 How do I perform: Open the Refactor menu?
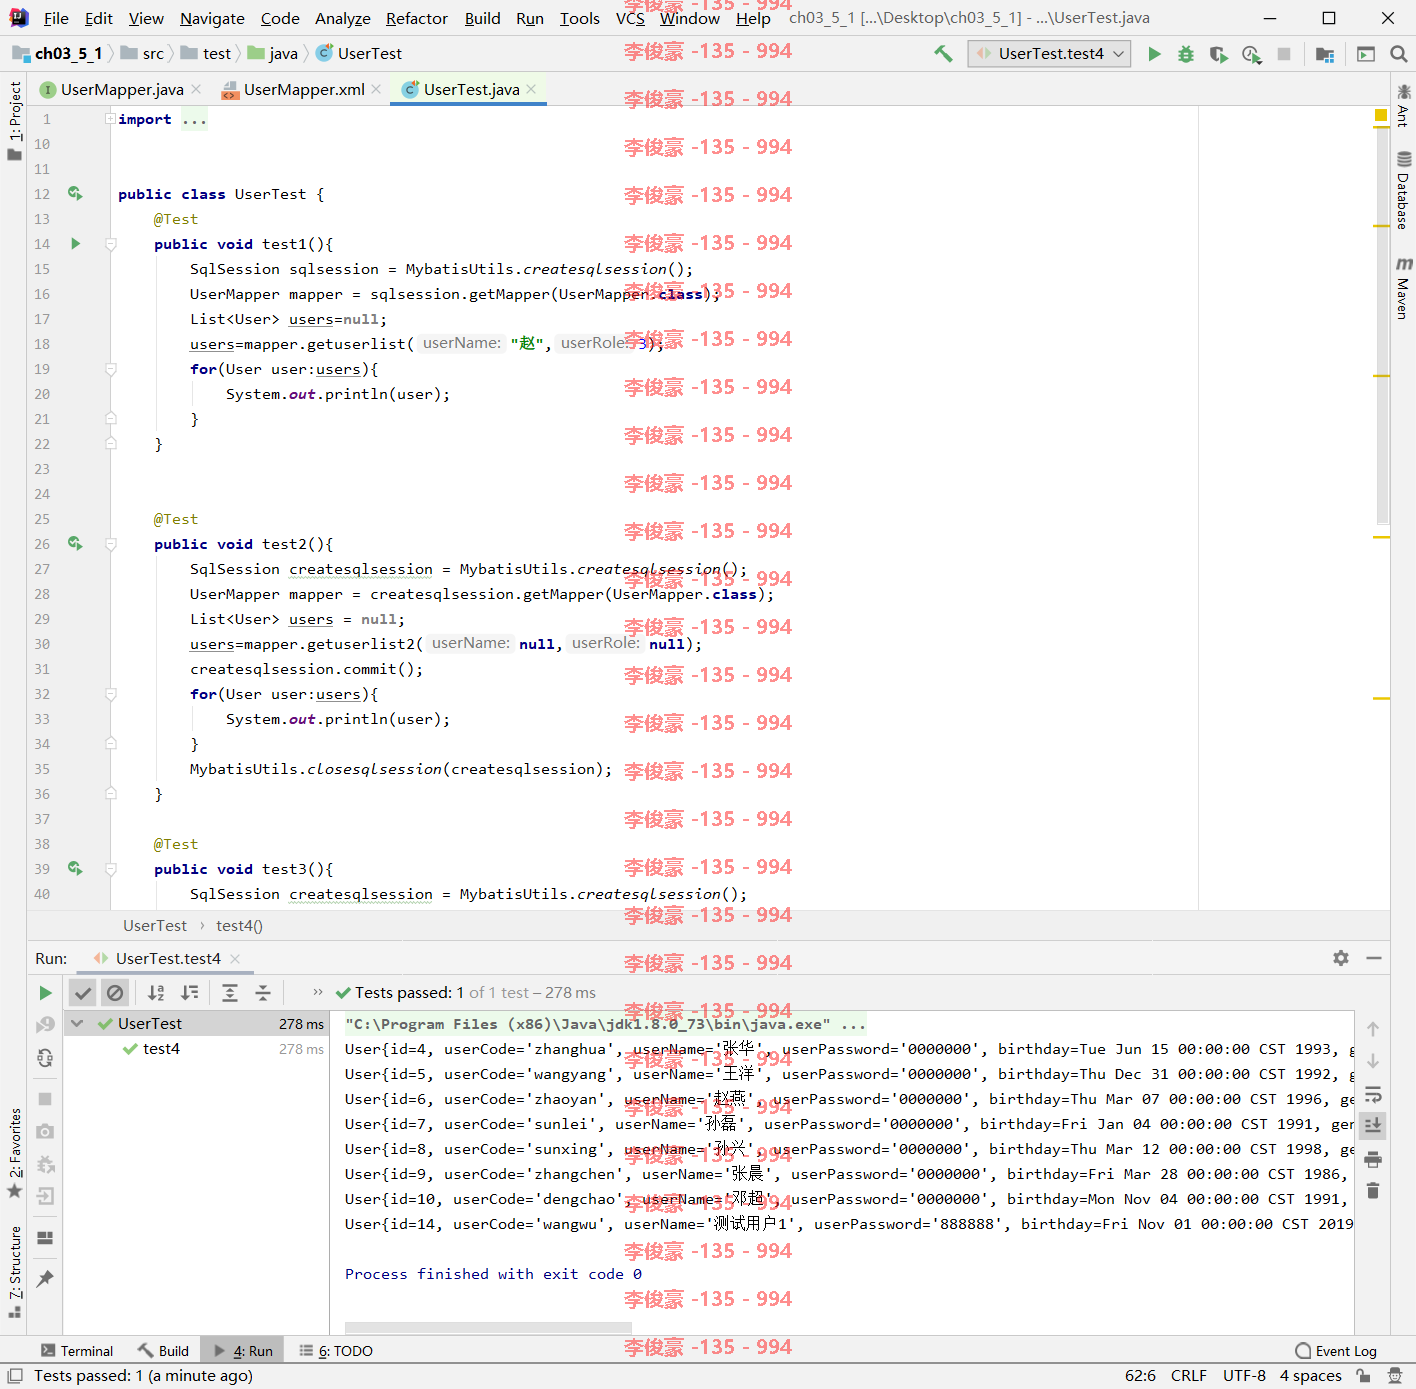[x=417, y=18]
